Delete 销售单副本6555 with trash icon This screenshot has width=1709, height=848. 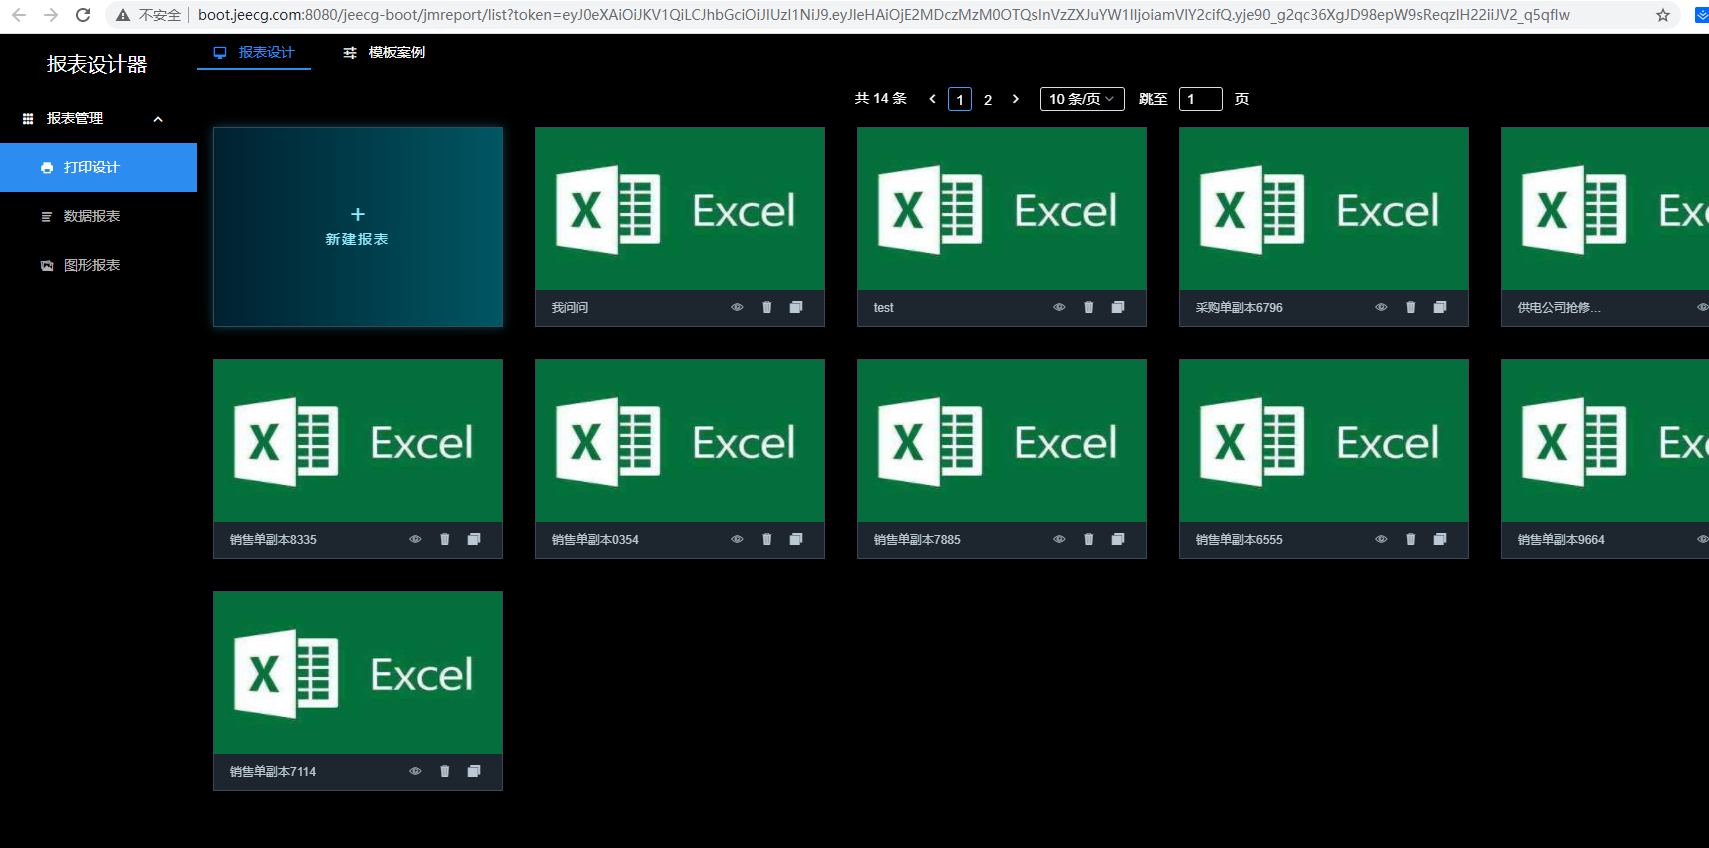coord(1411,539)
